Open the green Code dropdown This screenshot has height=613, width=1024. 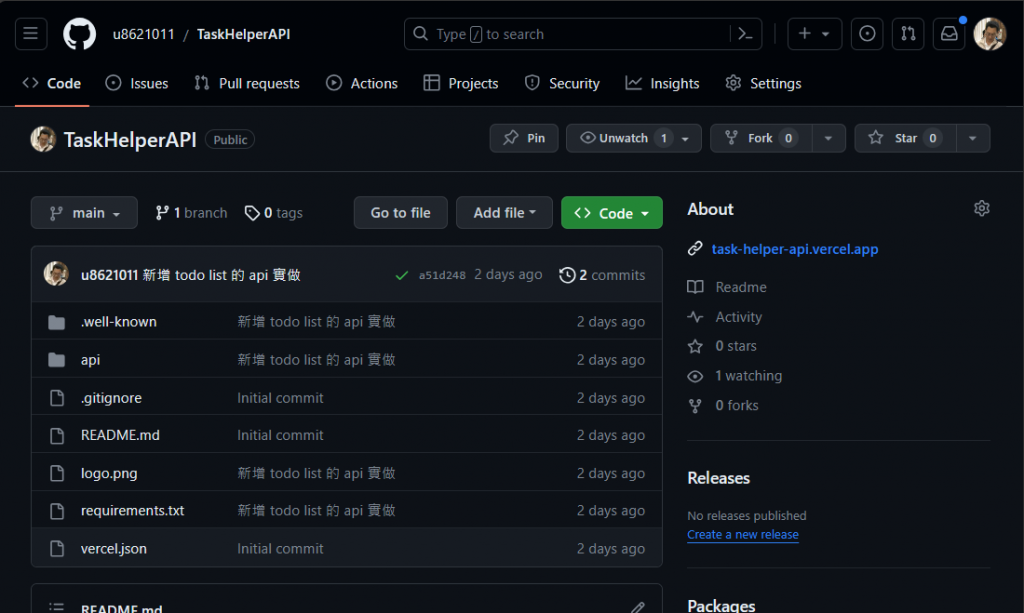[x=611, y=213]
